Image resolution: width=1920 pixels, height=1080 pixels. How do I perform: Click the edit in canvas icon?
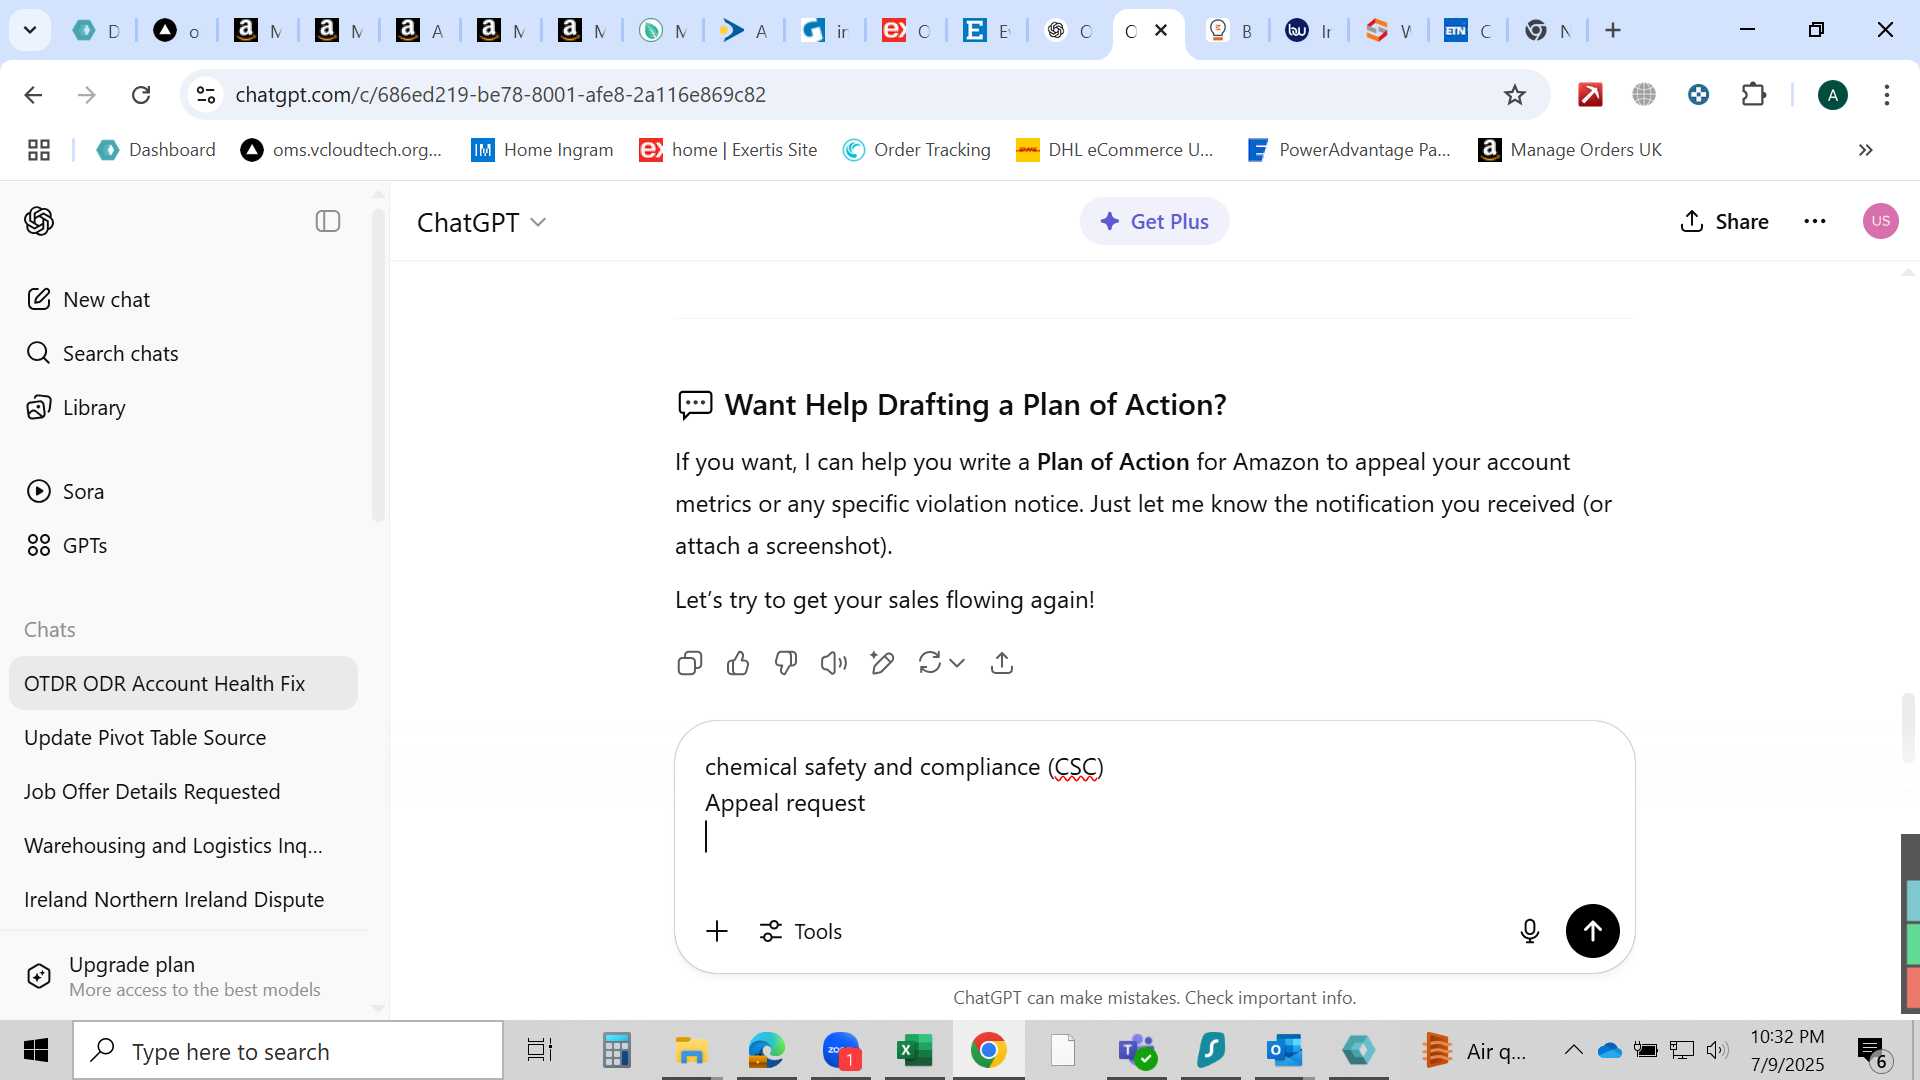pos(882,663)
